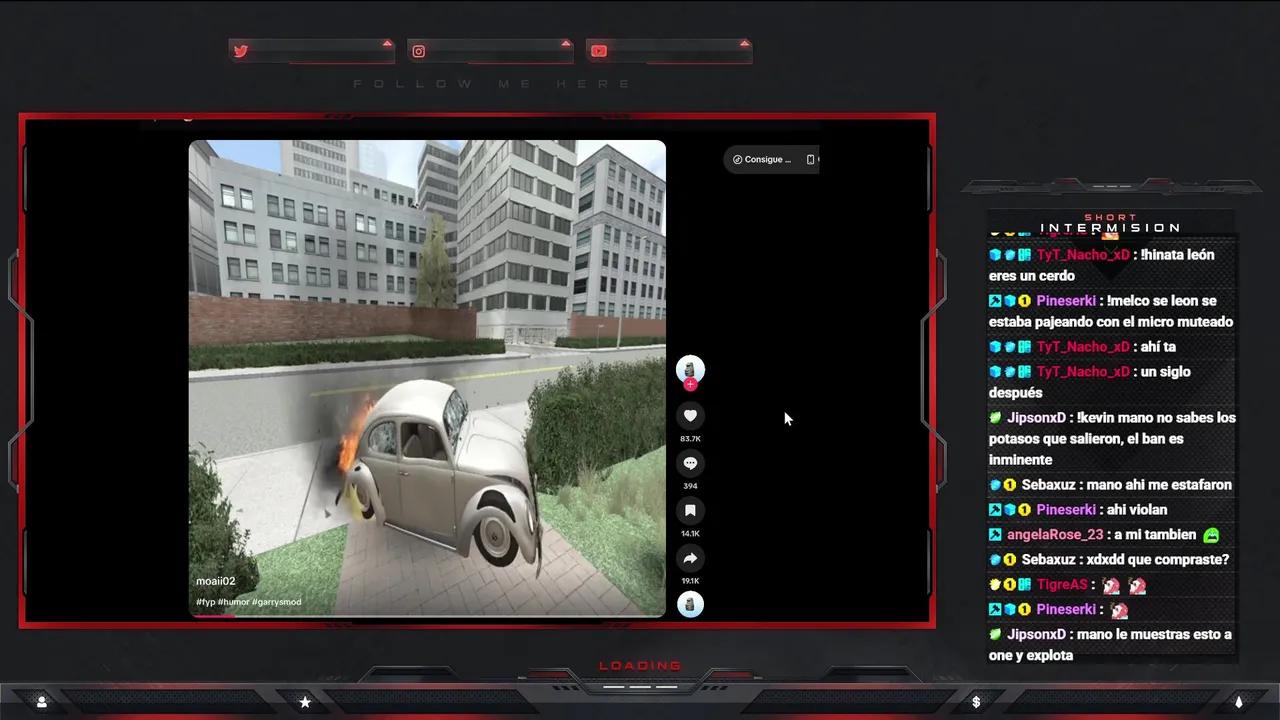Click the SHORT INTERMISION chat header
This screenshot has height=720, width=1280.
pyautogui.click(x=1110, y=223)
